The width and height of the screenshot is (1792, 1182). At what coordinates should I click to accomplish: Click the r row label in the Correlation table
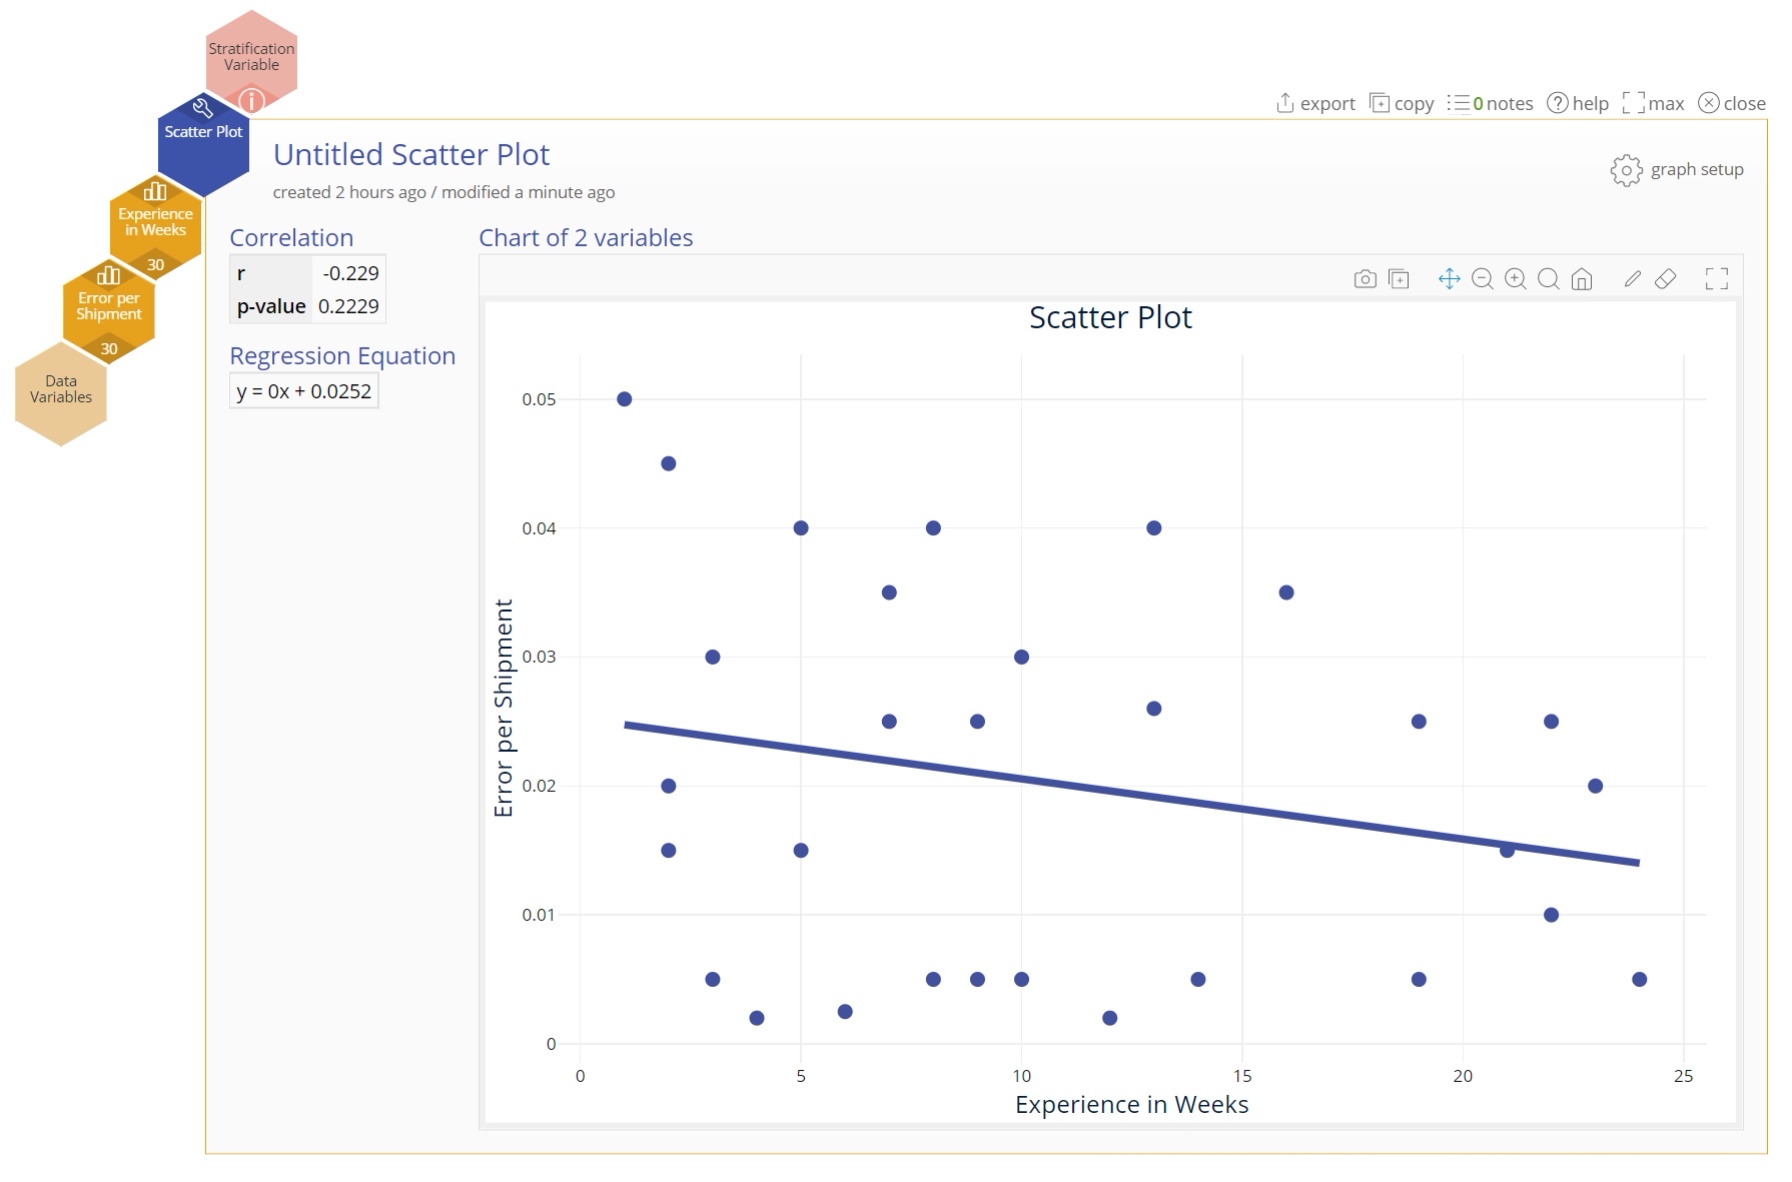[x=271, y=273]
